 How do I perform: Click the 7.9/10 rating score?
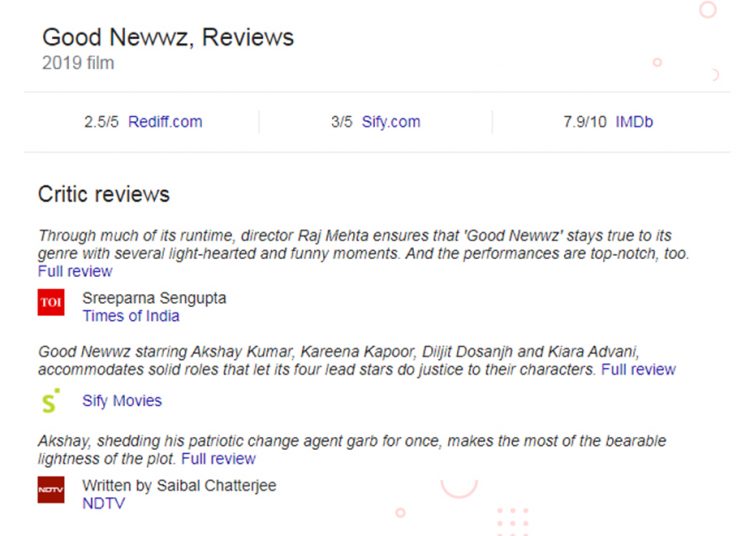coord(585,122)
